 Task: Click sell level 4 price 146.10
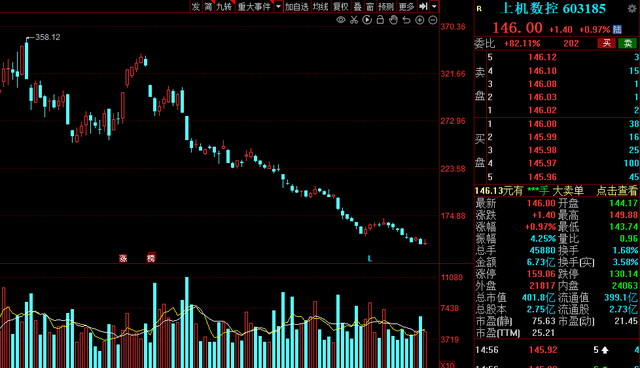coord(542,71)
